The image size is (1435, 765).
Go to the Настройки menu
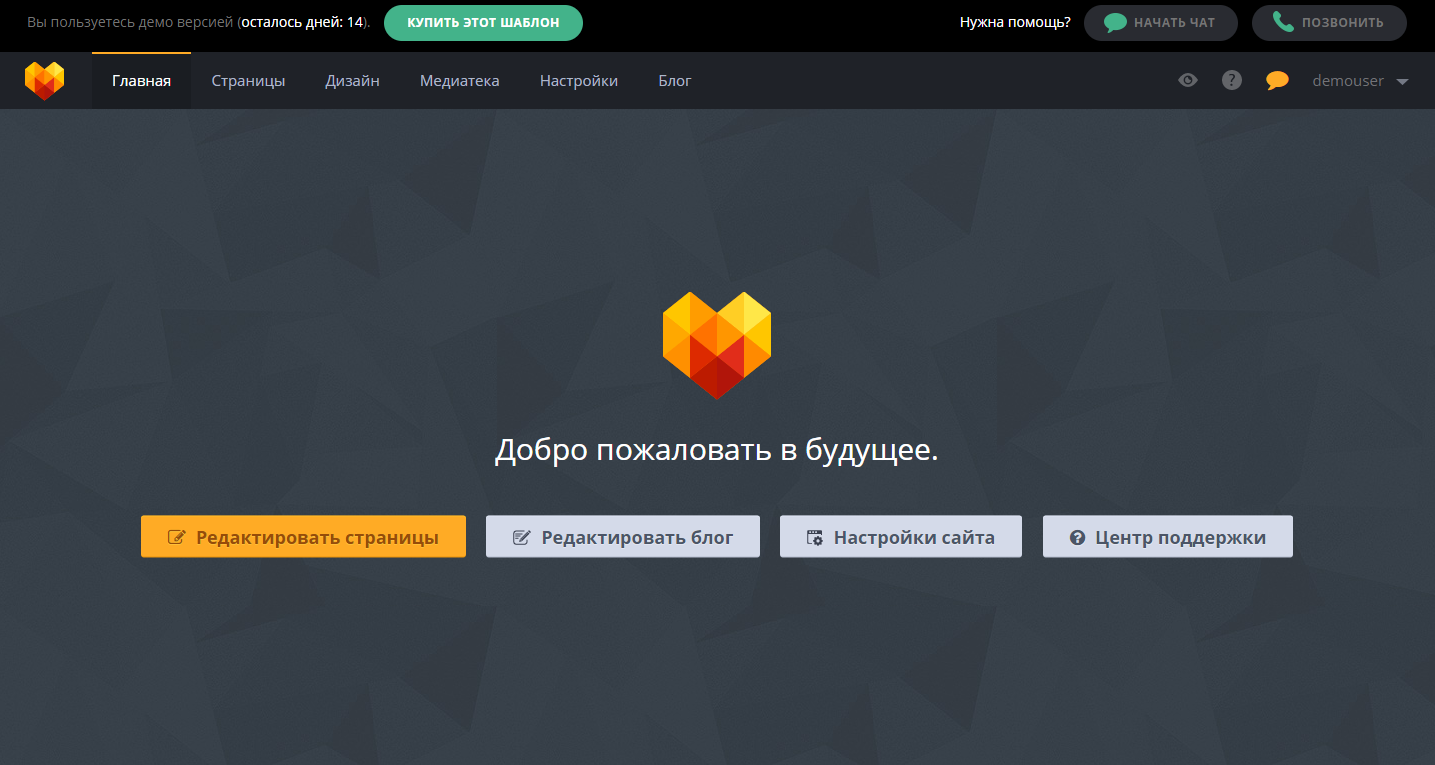[x=578, y=81]
